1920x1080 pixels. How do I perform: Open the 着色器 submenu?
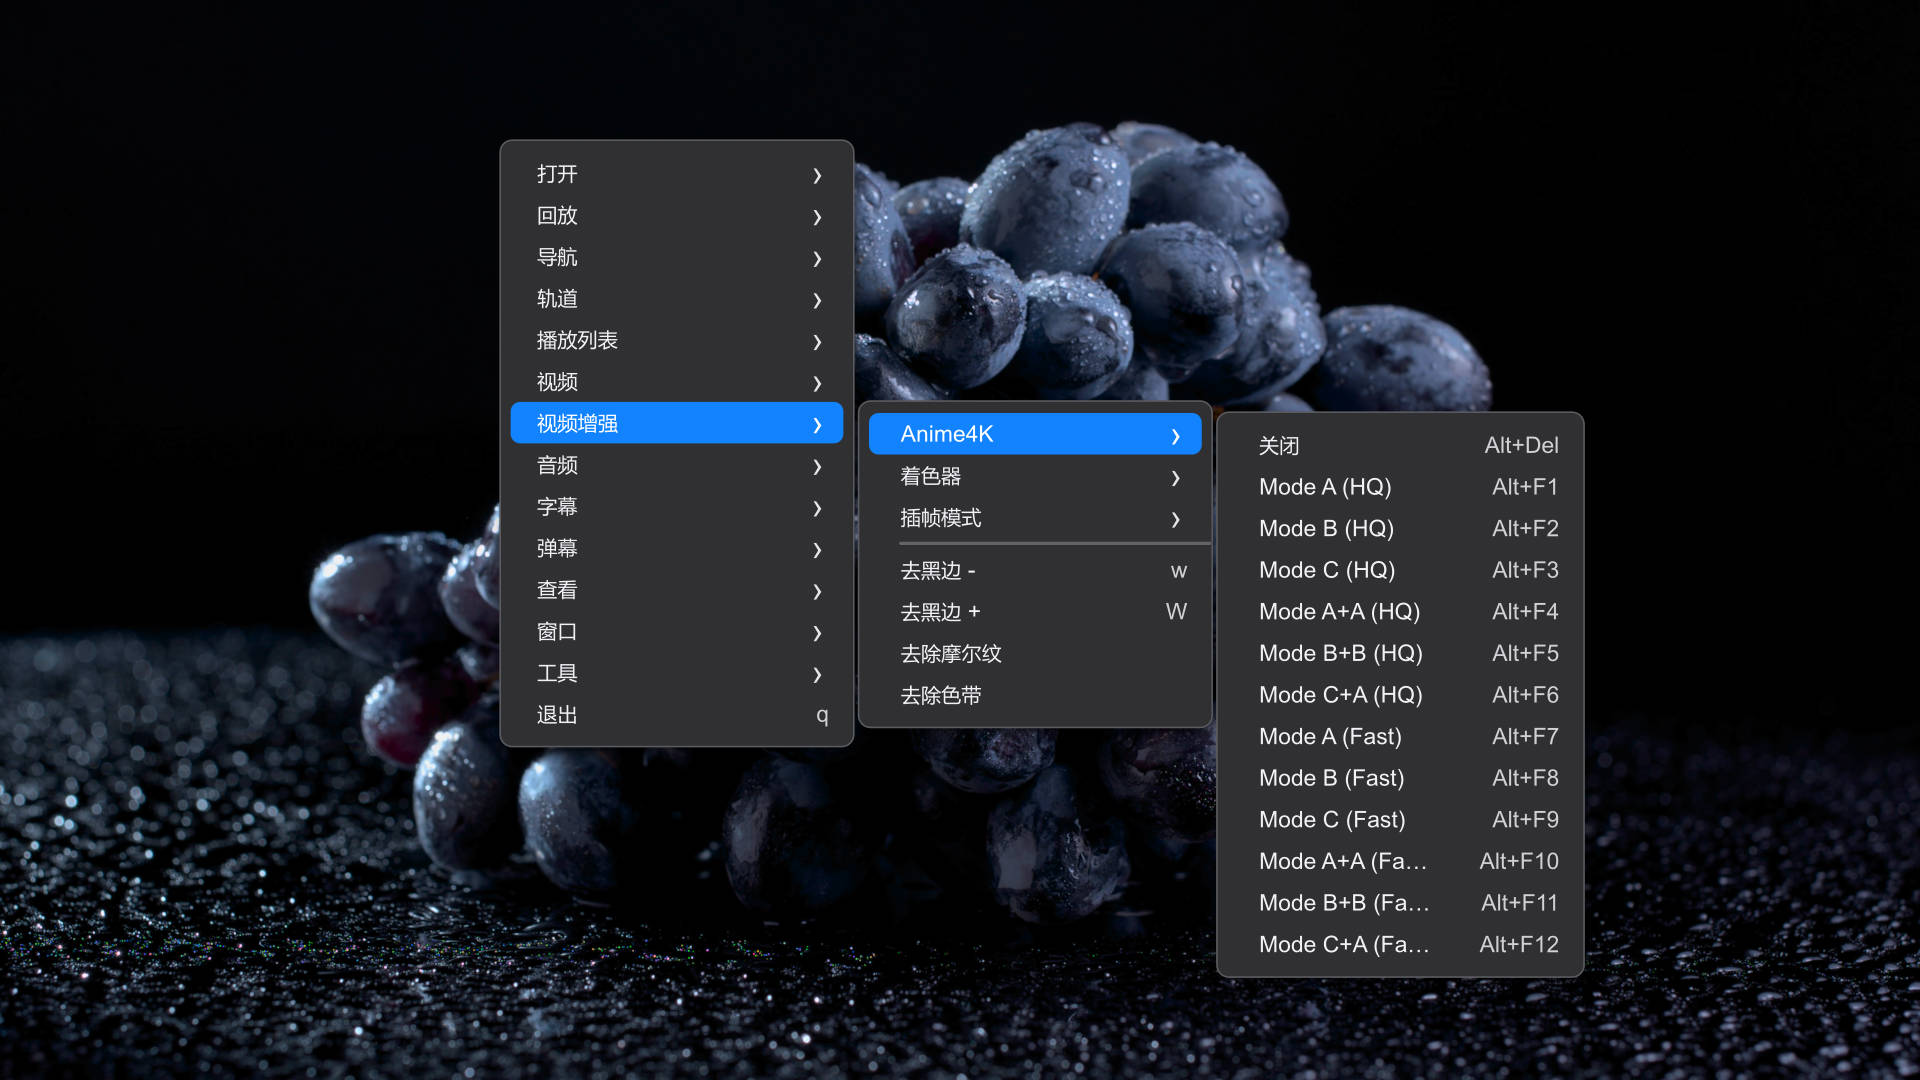click(x=1035, y=477)
